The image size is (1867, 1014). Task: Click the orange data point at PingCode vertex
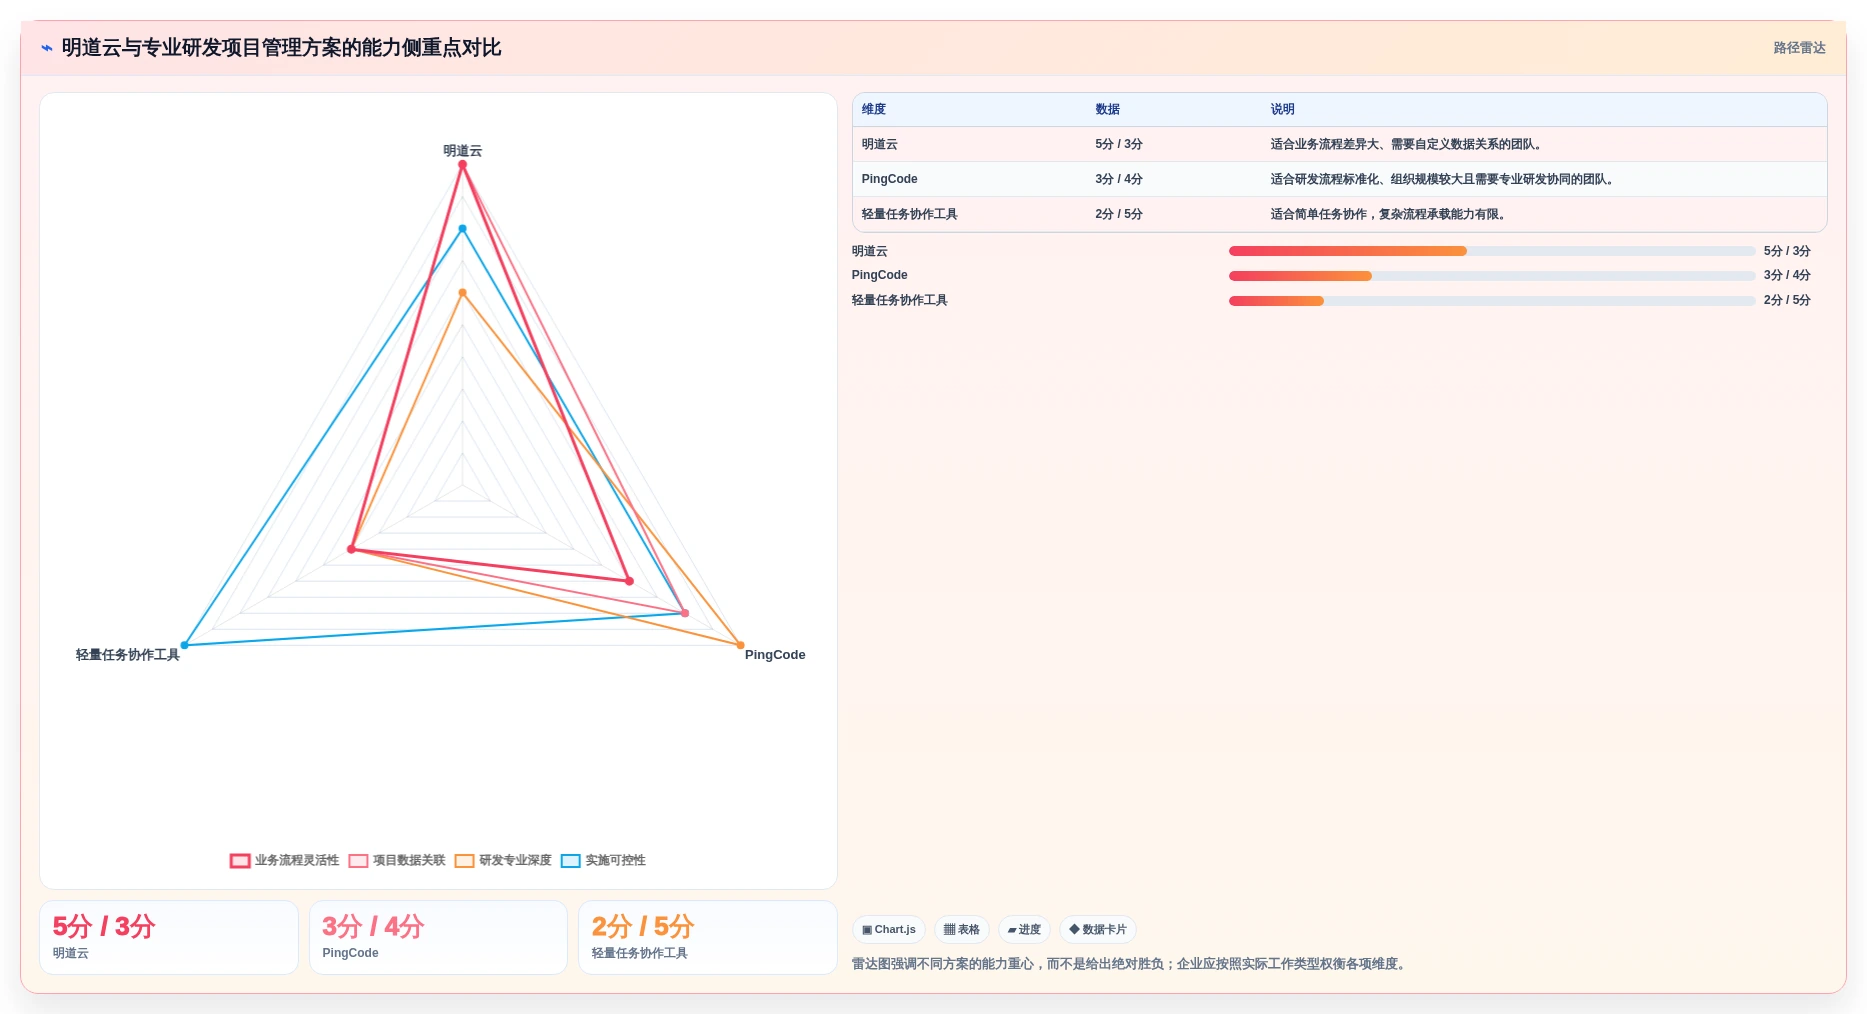[x=740, y=645]
